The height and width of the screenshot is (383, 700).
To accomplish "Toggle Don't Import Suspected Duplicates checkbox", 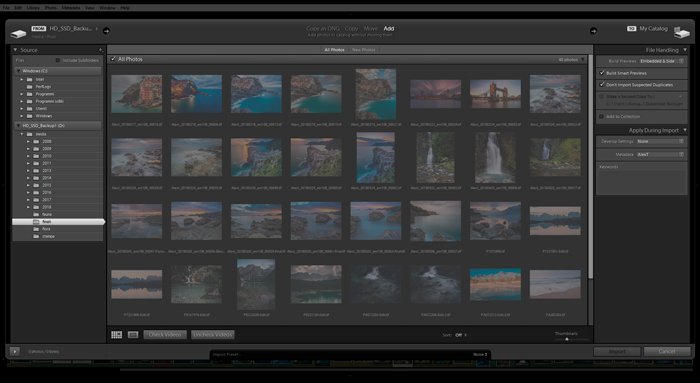I will 602,84.
